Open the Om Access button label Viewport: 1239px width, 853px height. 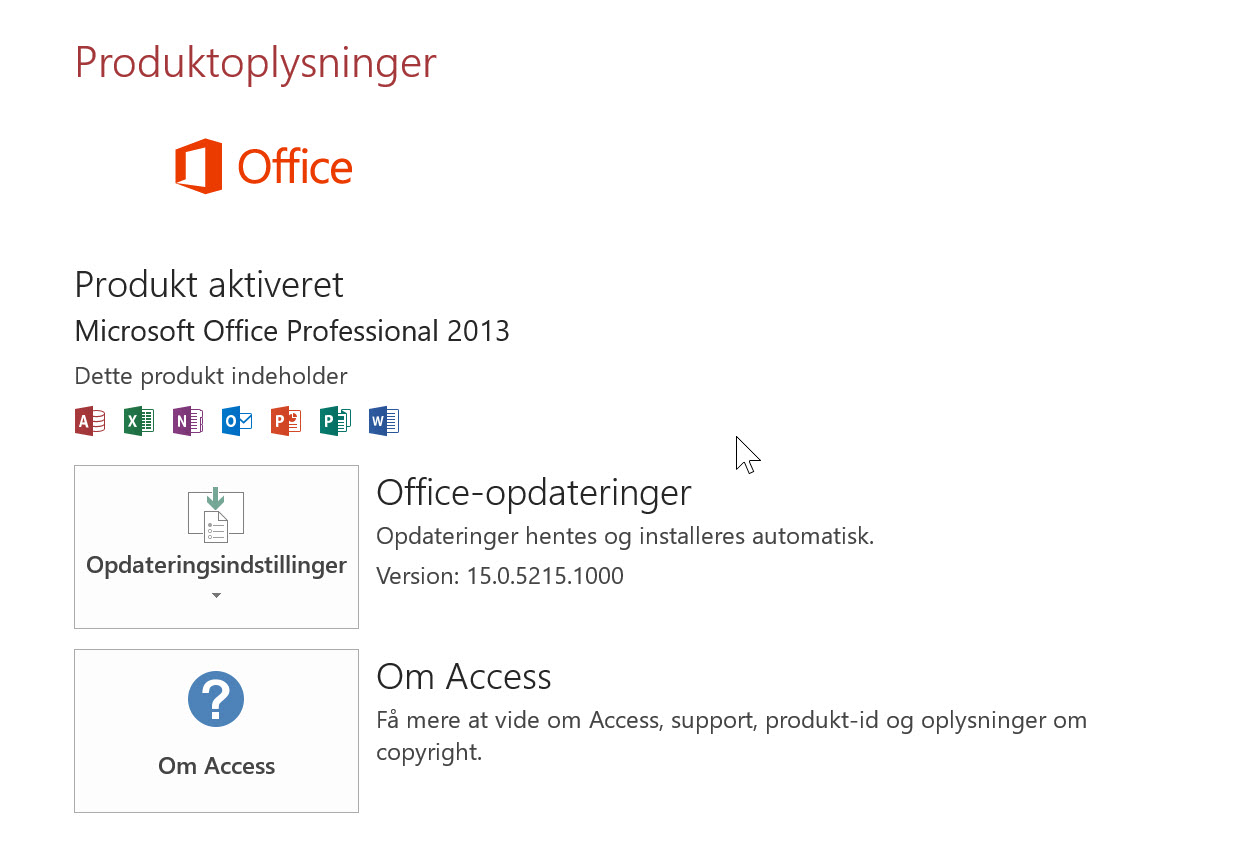pyautogui.click(x=216, y=766)
